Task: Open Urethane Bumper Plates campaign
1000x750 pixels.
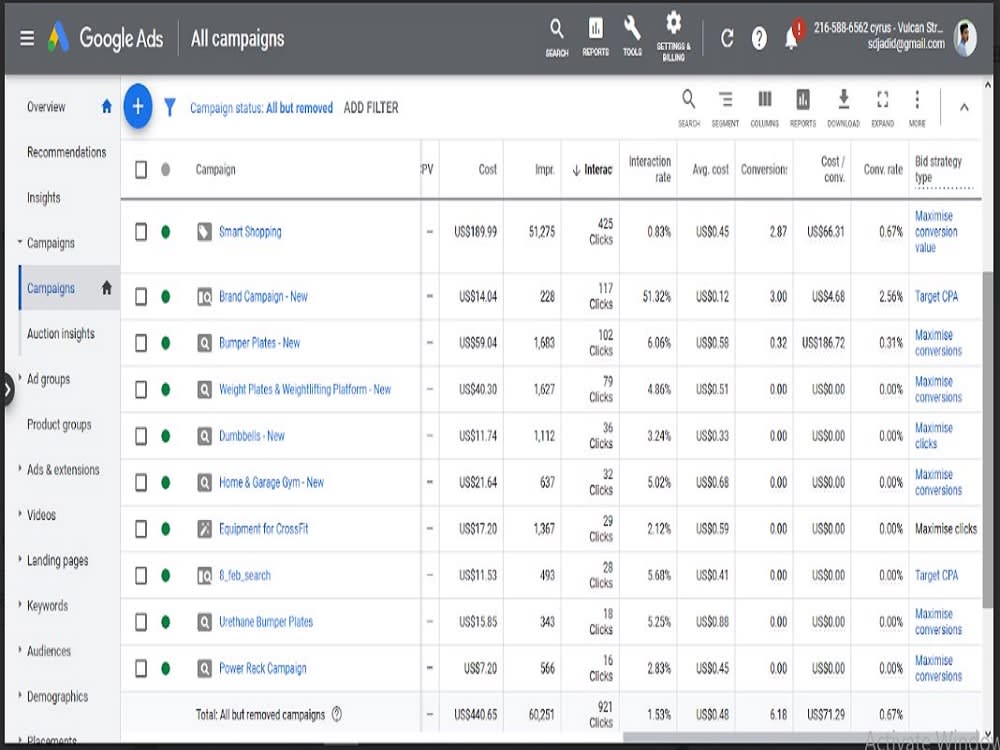Action: point(266,622)
